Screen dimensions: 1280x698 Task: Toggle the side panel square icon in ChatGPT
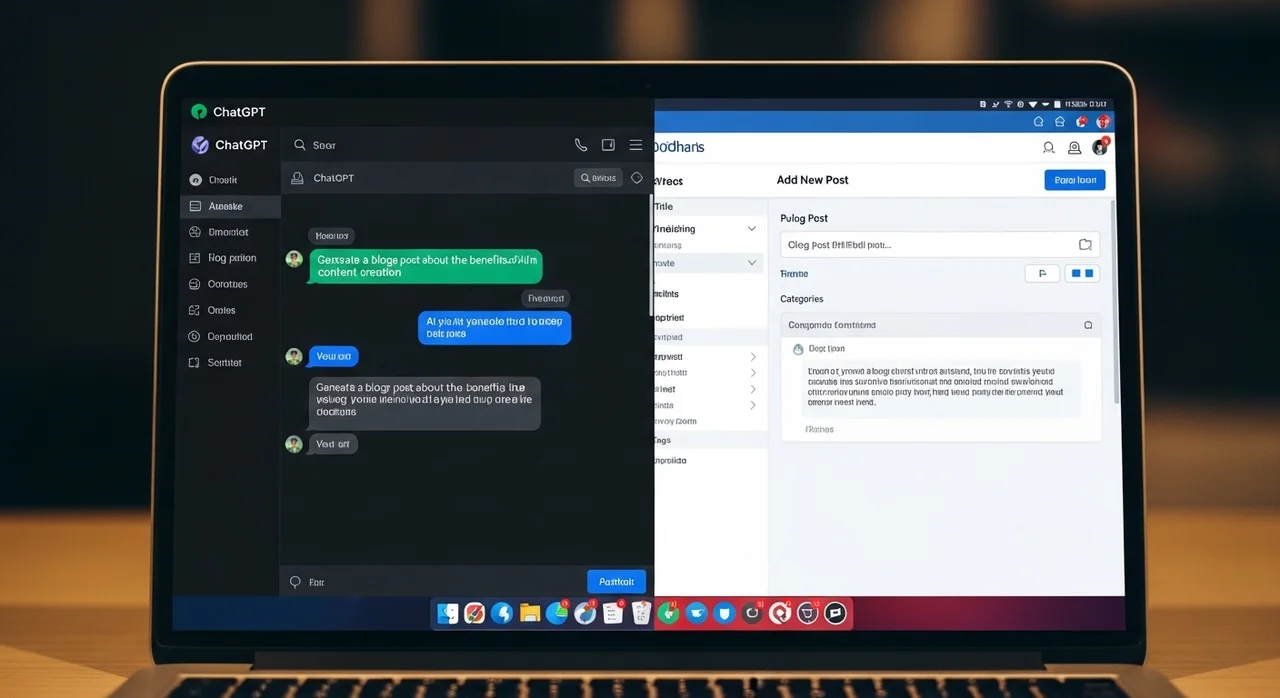[608, 145]
